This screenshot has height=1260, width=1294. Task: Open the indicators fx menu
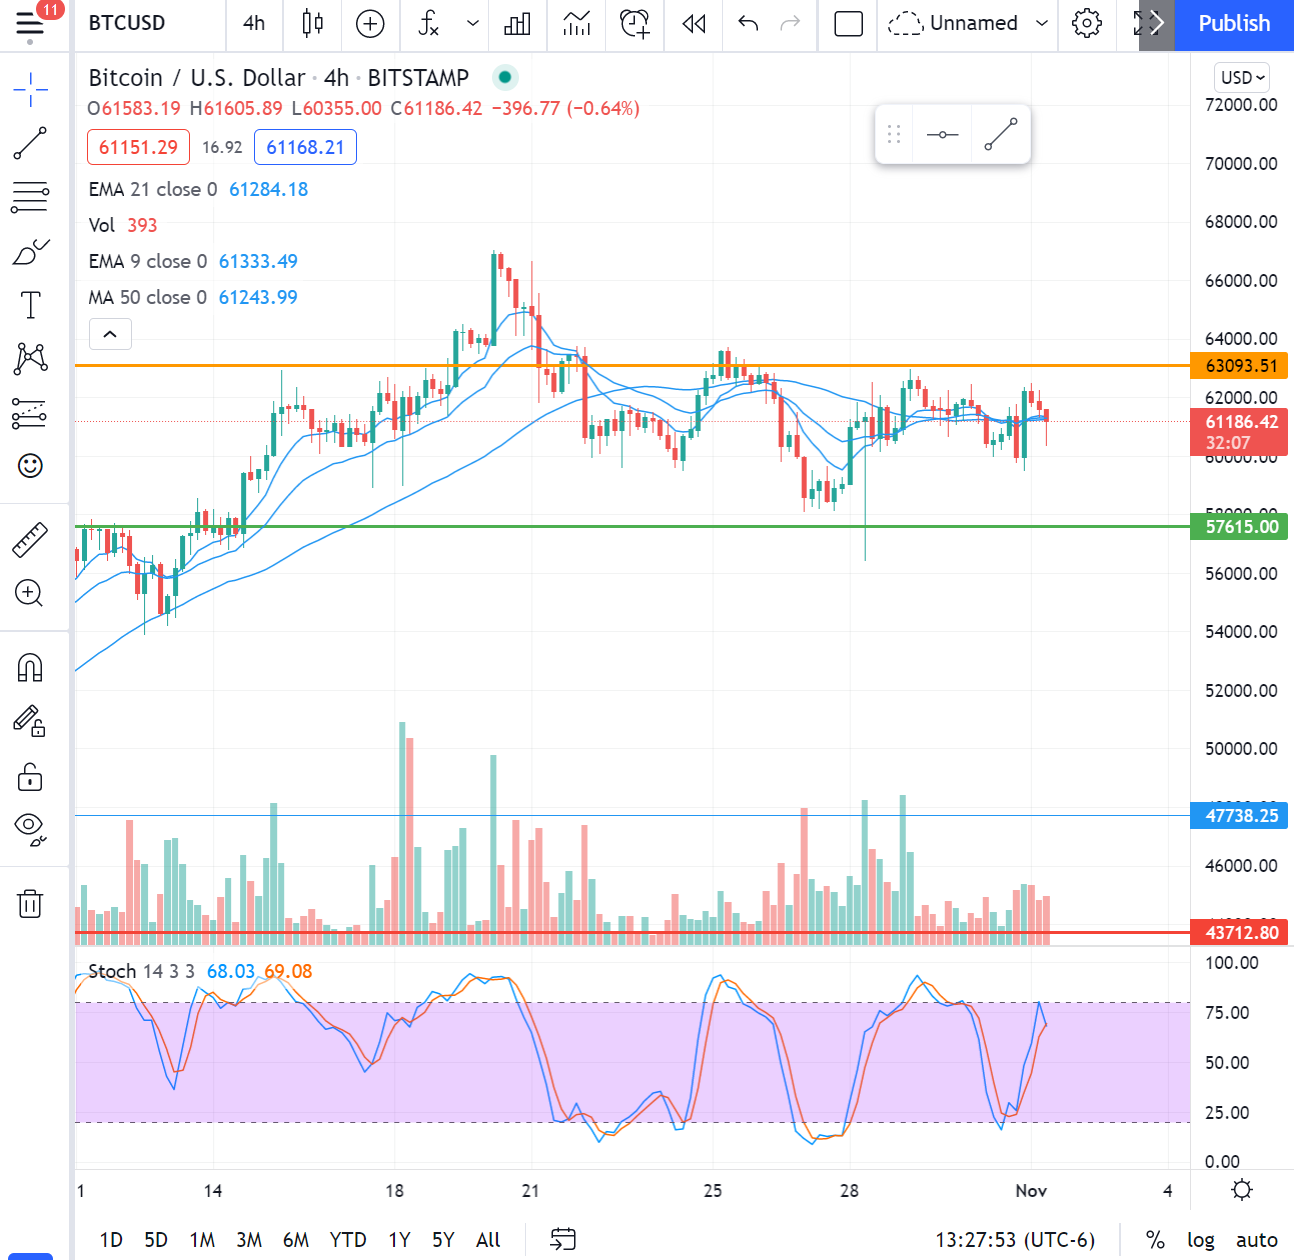[428, 23]
